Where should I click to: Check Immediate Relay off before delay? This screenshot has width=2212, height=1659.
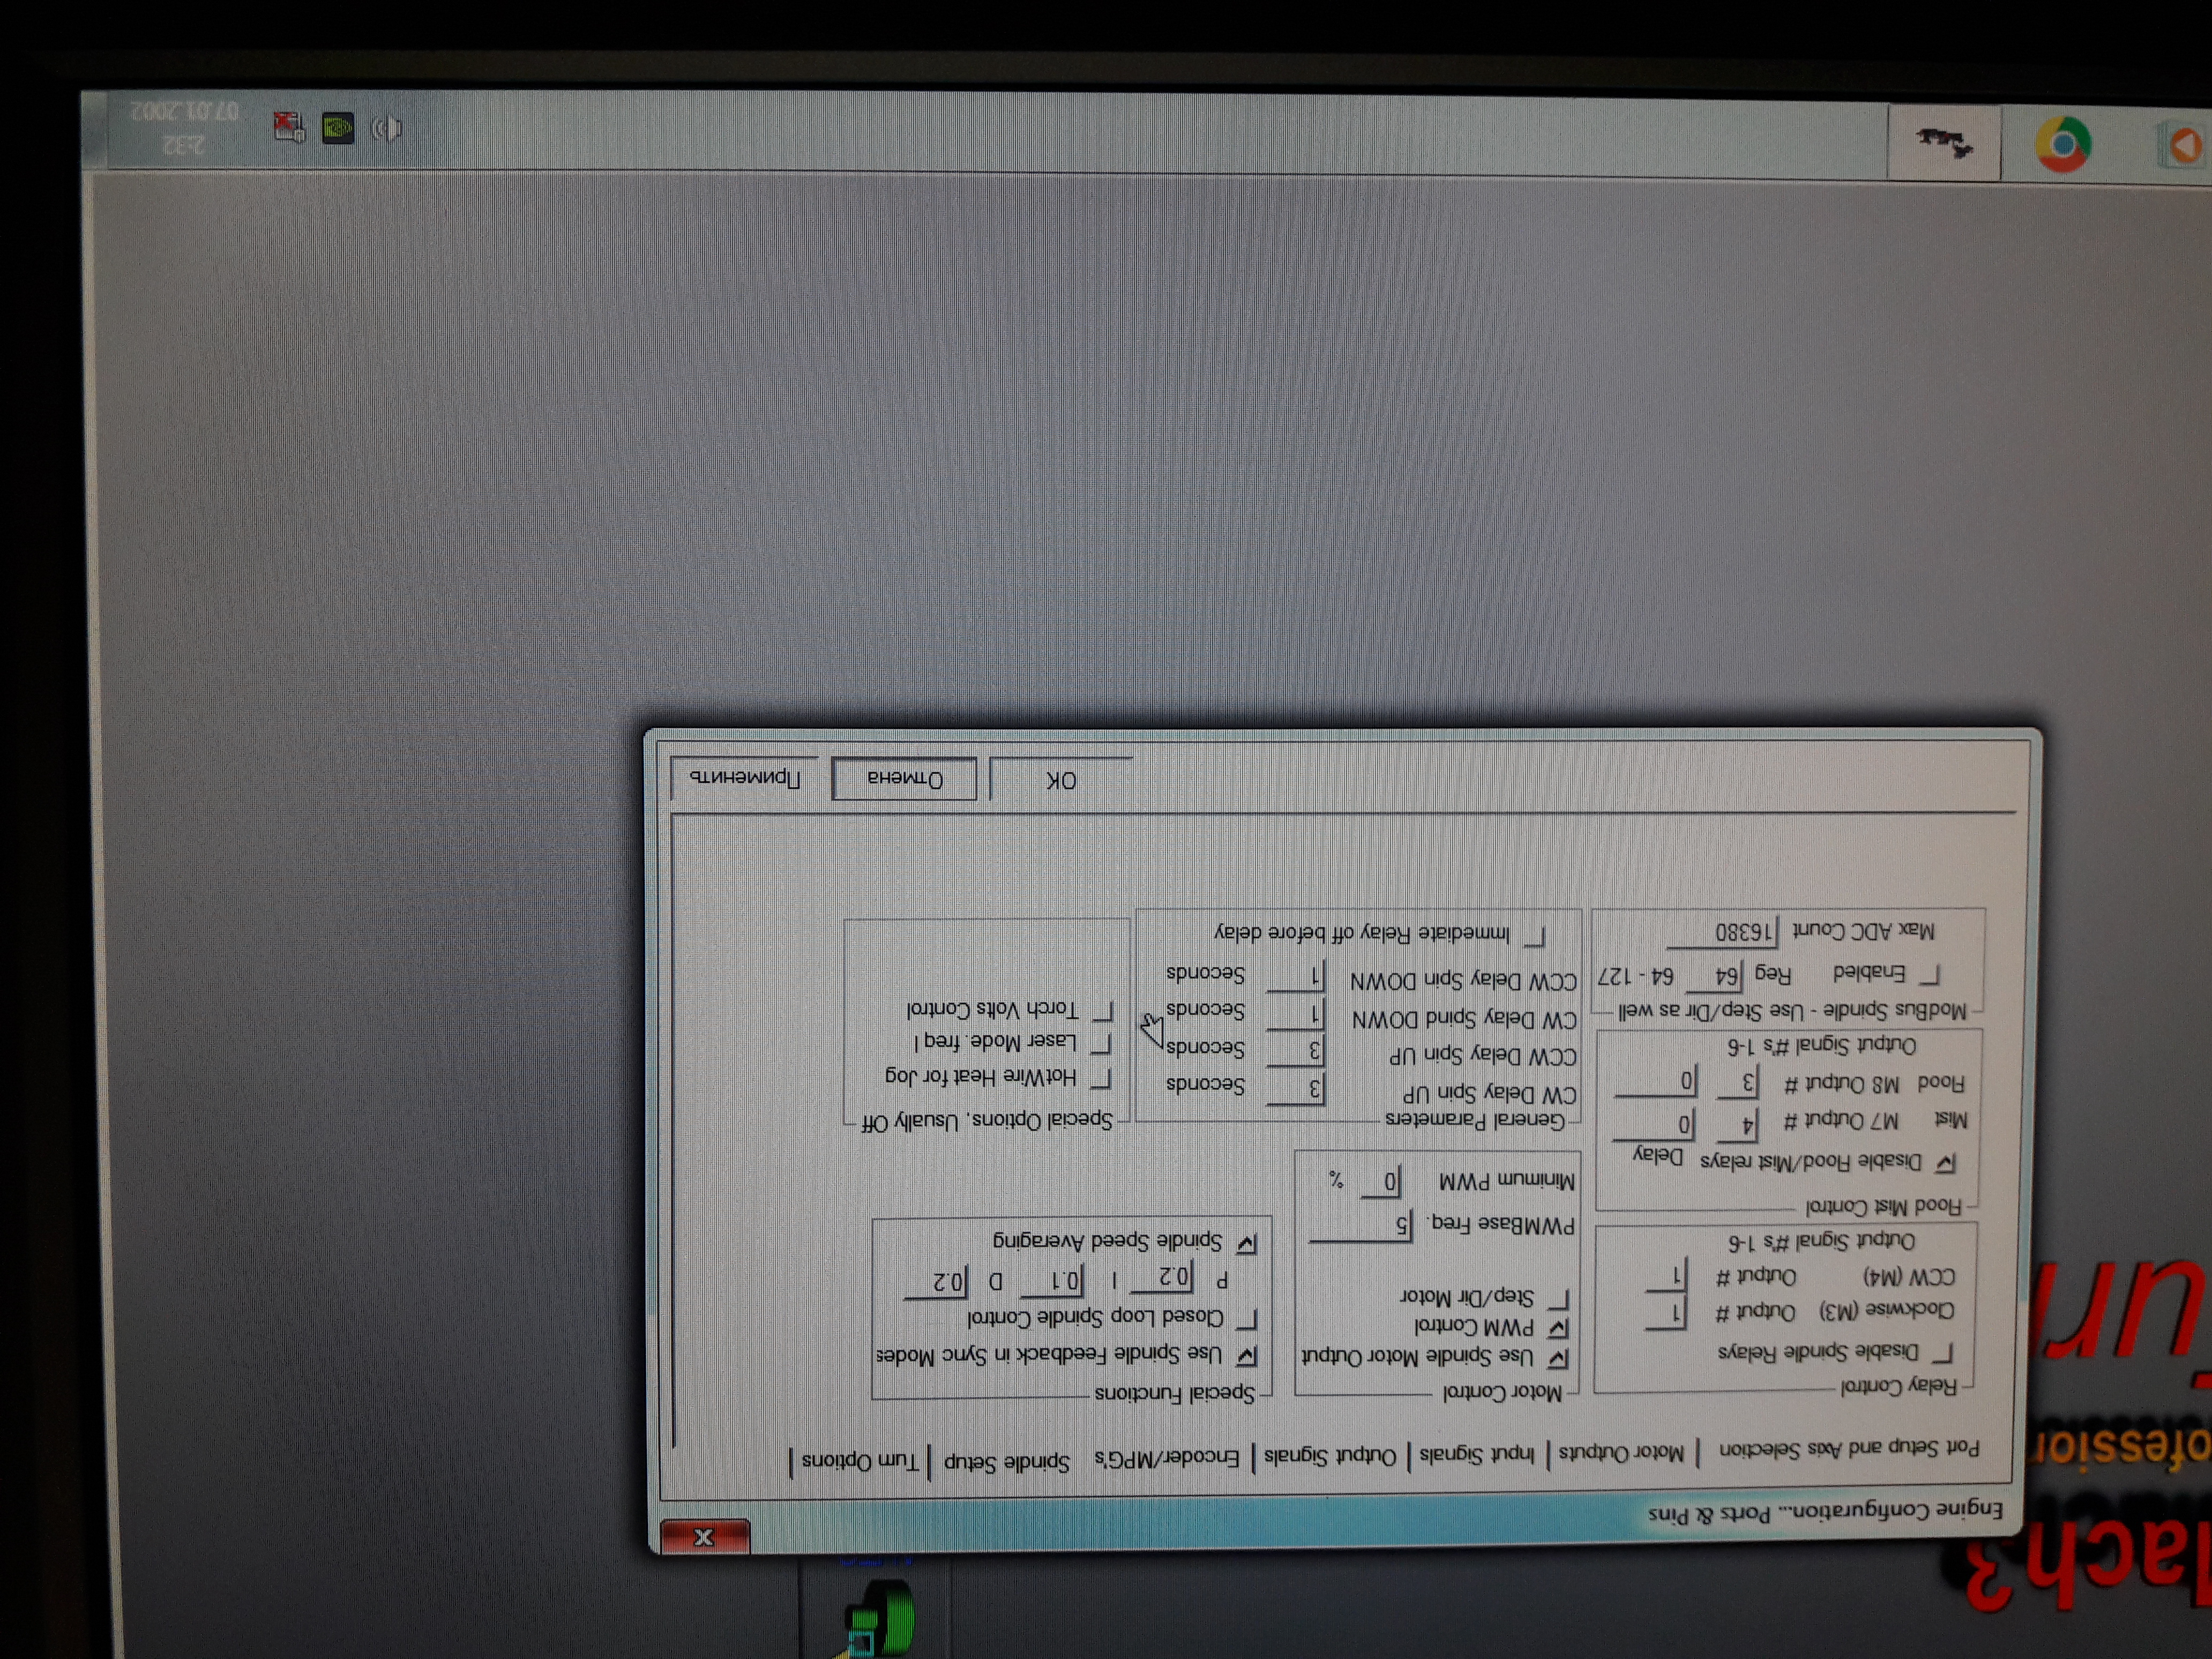(x=1535, y=936)
